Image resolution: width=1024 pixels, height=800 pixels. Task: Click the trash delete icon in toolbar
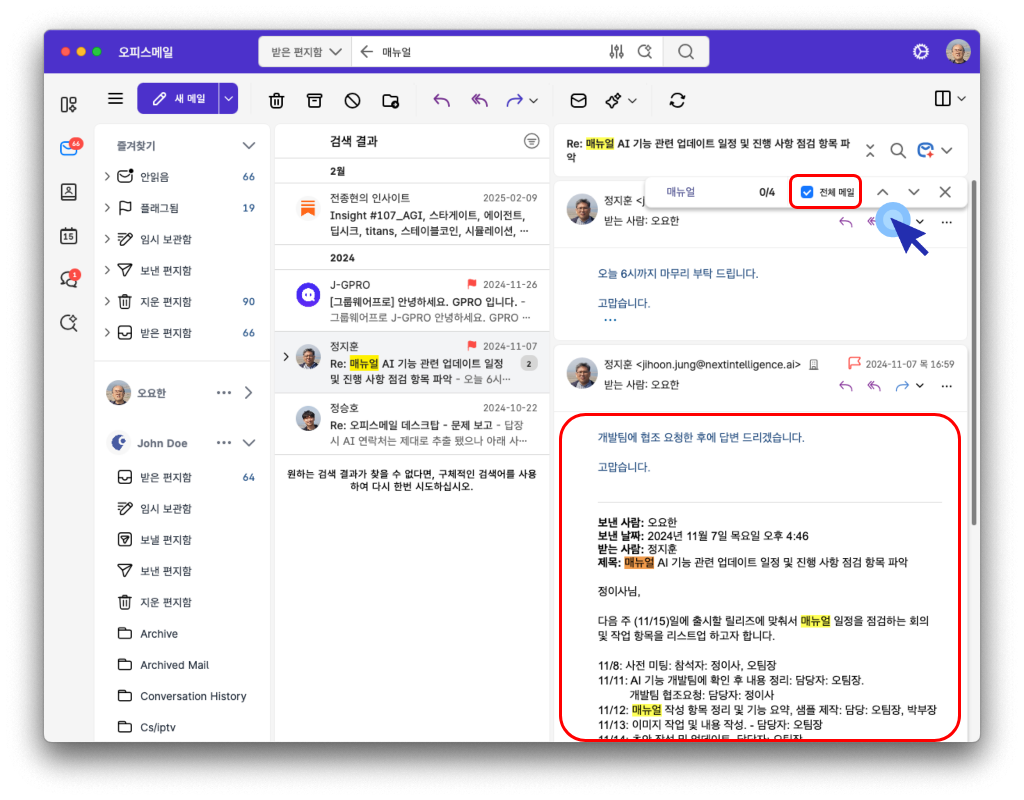[x=277, y=100]
